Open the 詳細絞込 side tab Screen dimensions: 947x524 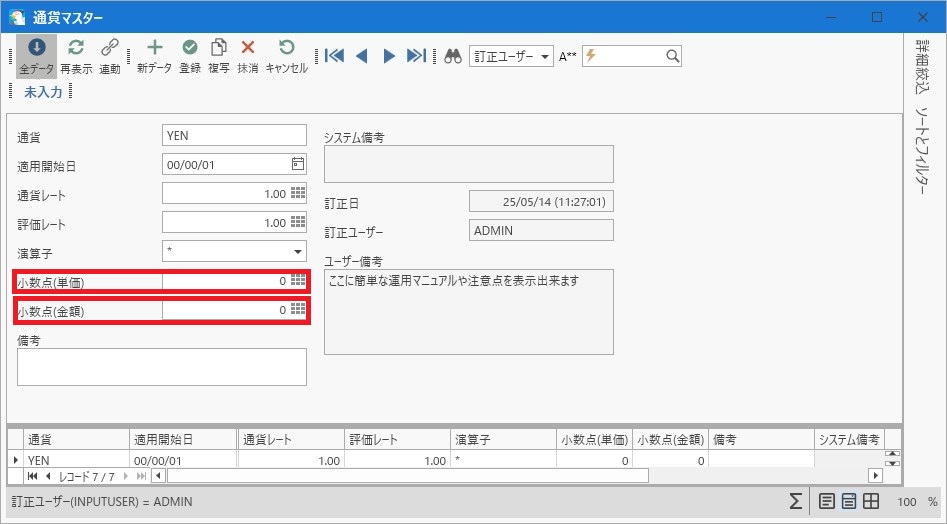922,66
